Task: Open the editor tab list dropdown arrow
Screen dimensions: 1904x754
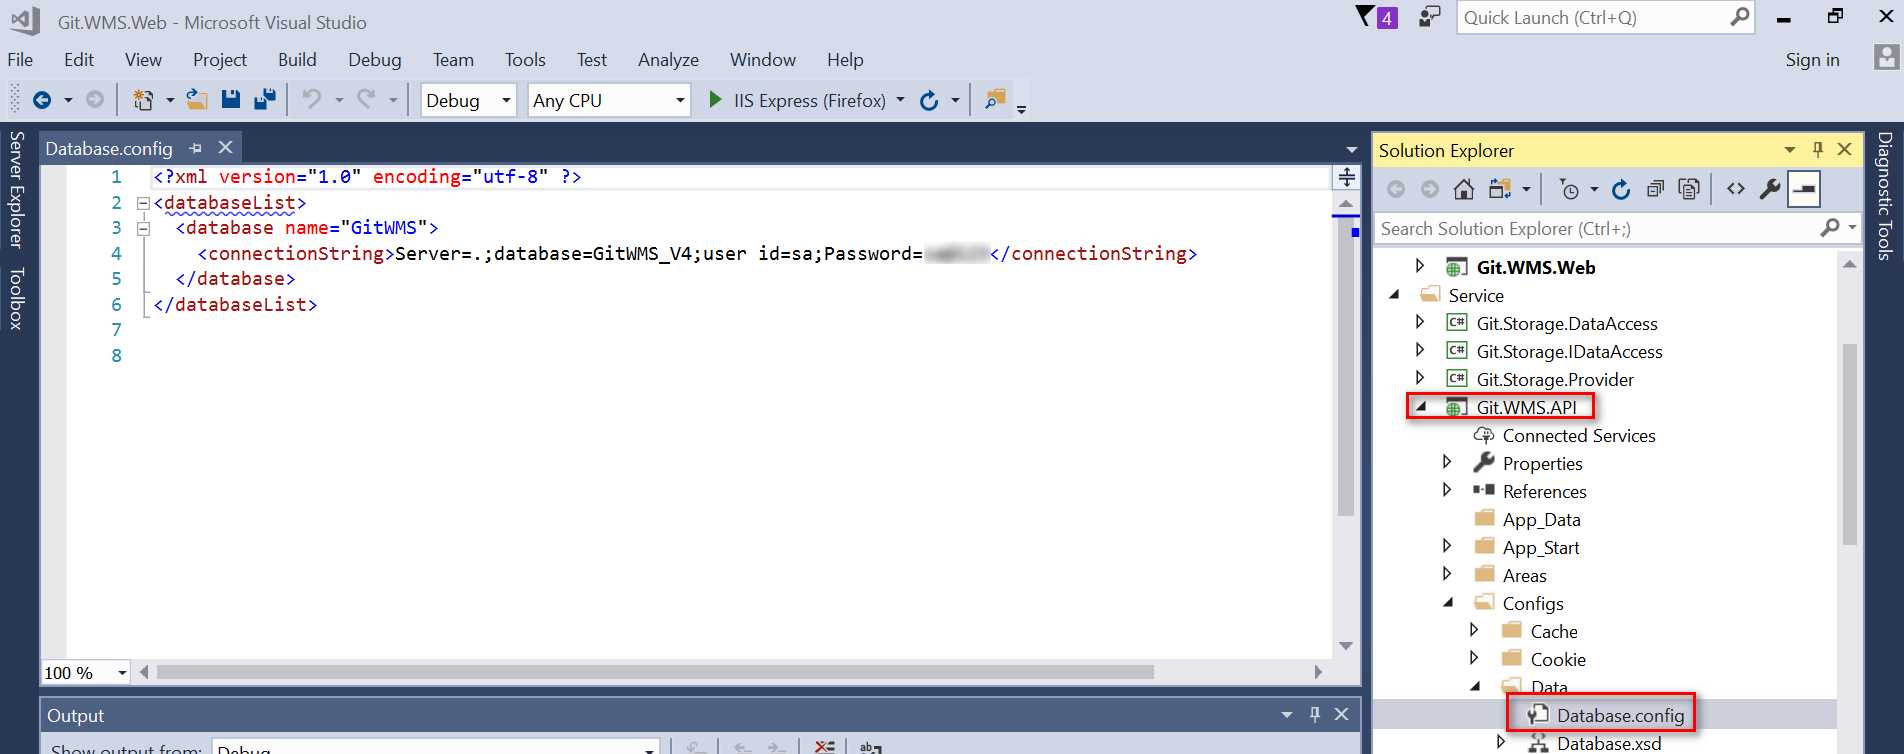Action: 1352,150
